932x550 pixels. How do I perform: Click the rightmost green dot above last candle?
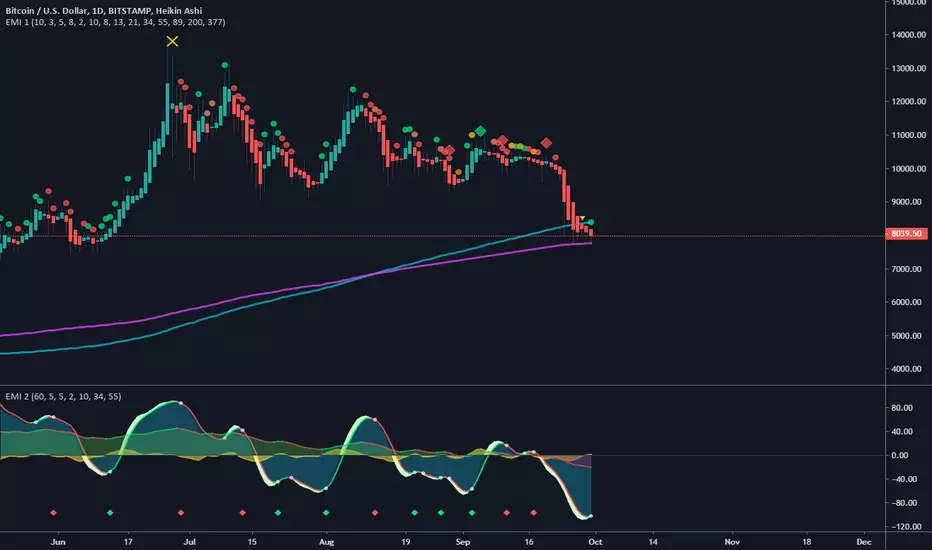coord(591,222)
